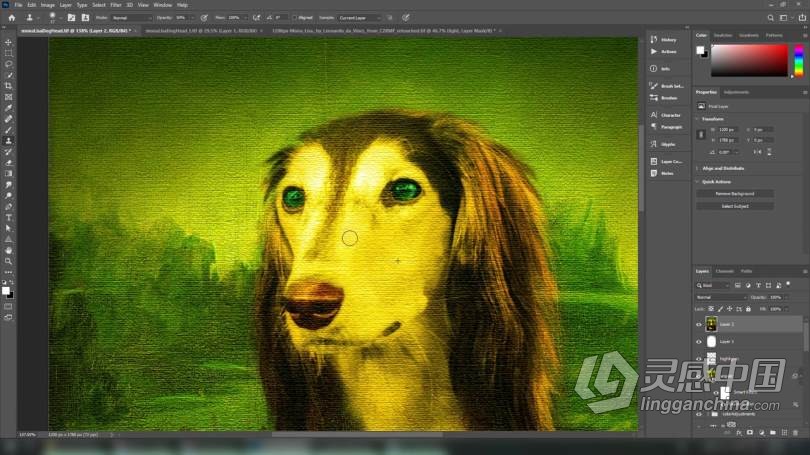The image size is (810, 455).
Task: Open the Image menu
Action: [x=48, y=5]
